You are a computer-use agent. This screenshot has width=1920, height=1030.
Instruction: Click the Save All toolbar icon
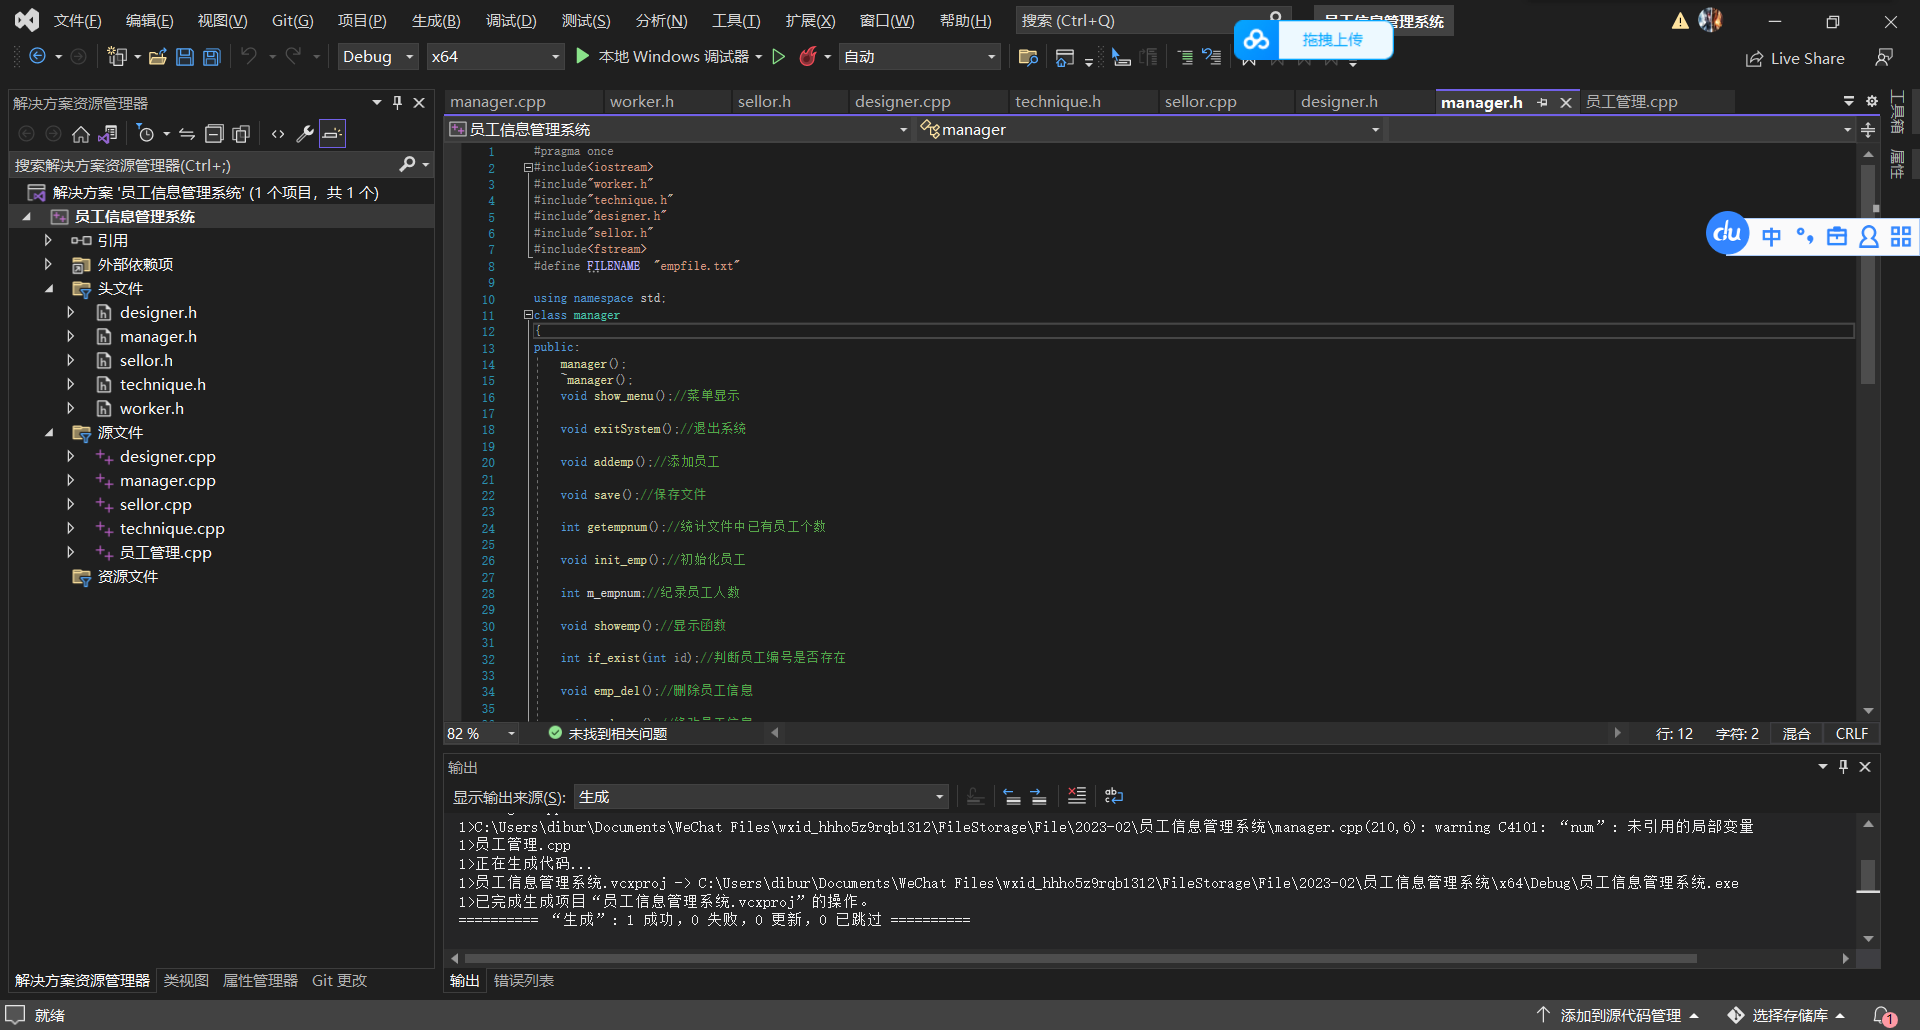click(211, 57)
